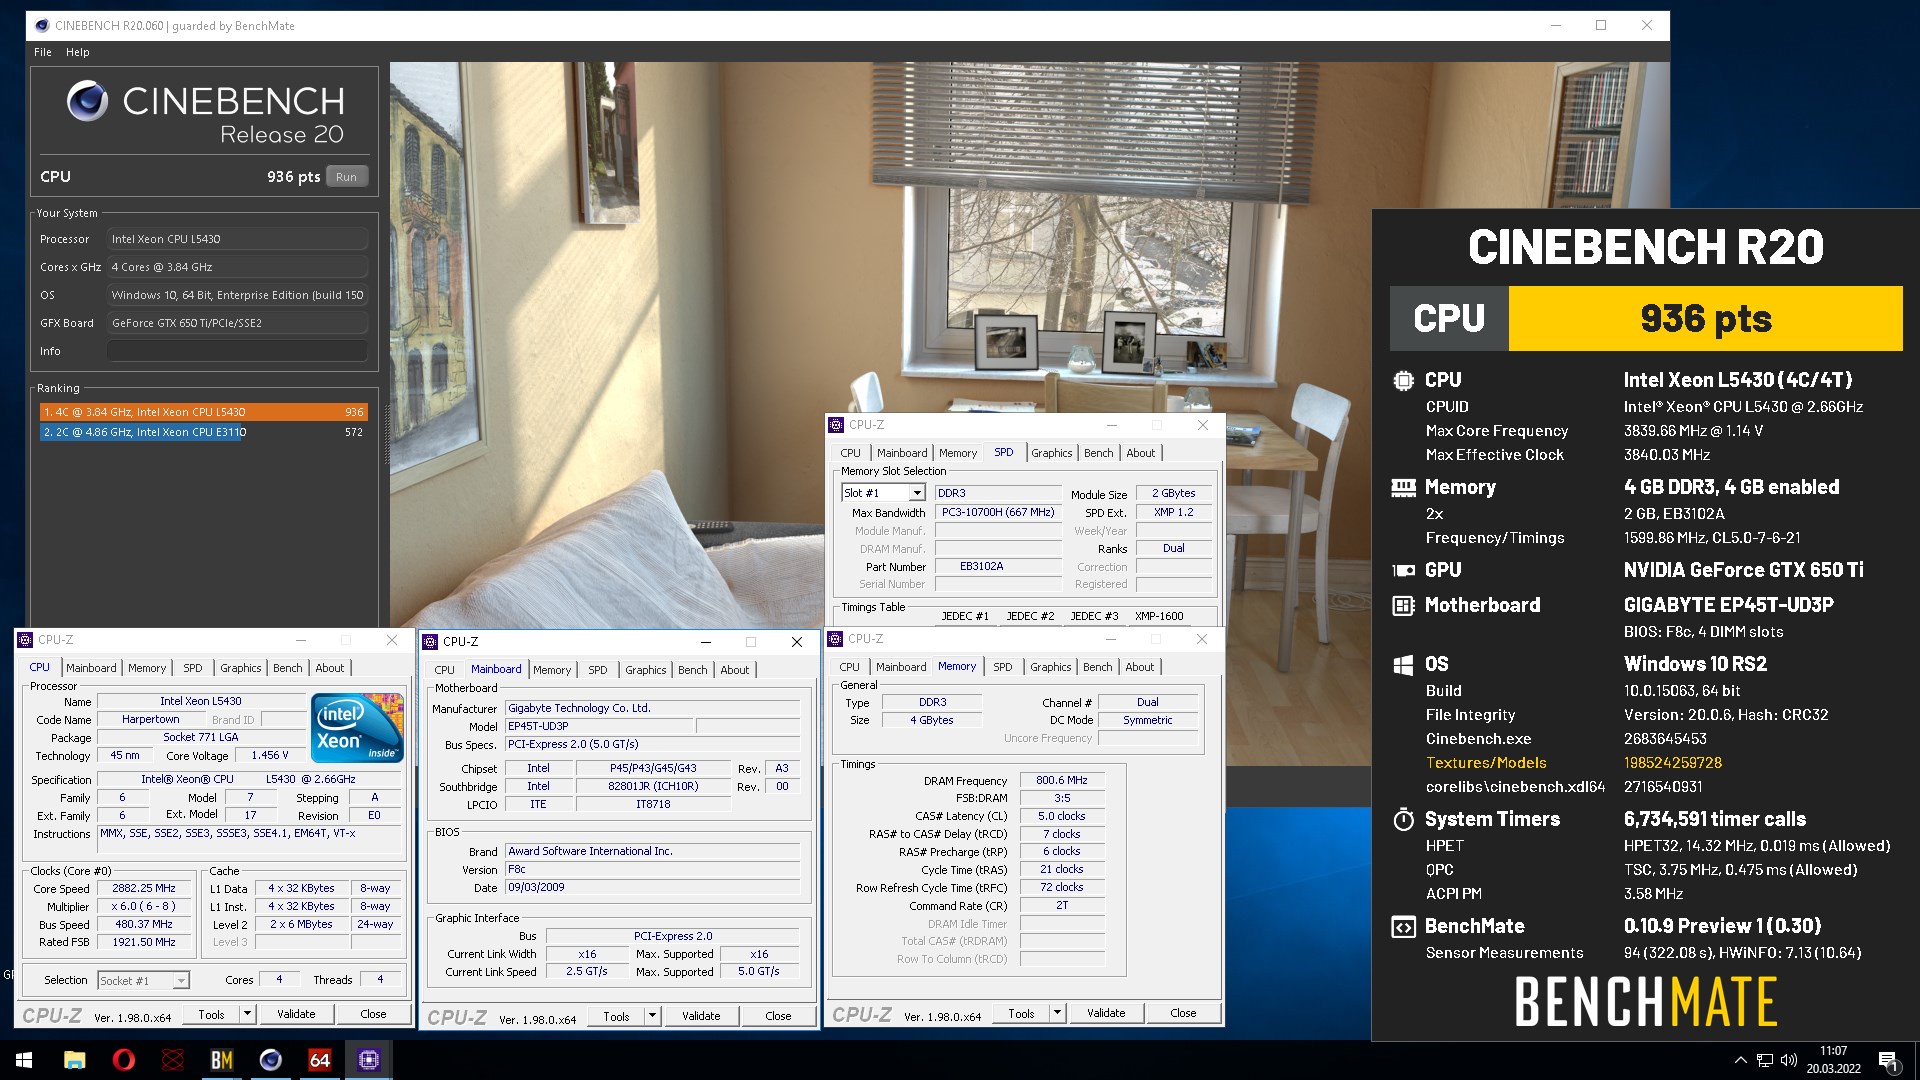This screenshot has height=1080, width=1920.
Task: Open the red 64 app on the taskbar
Action: pyautogui.click(x=320, y=1060)
